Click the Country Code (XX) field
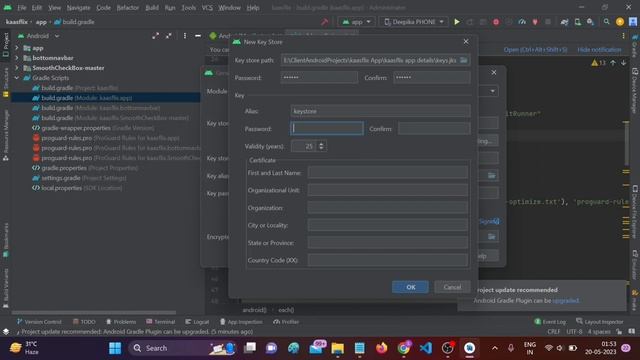The width and height of the screenshot is (640, 360). click(x=388, y=260)
